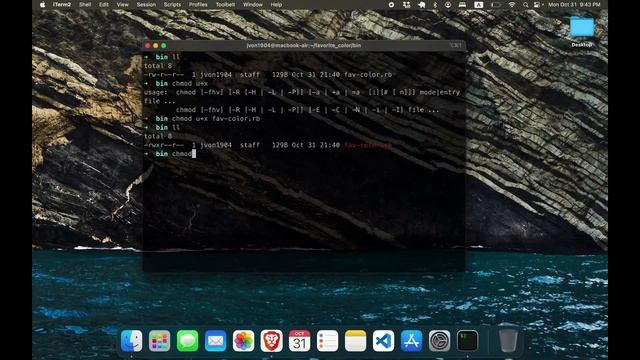Open the Apple menu

point(42,4)
